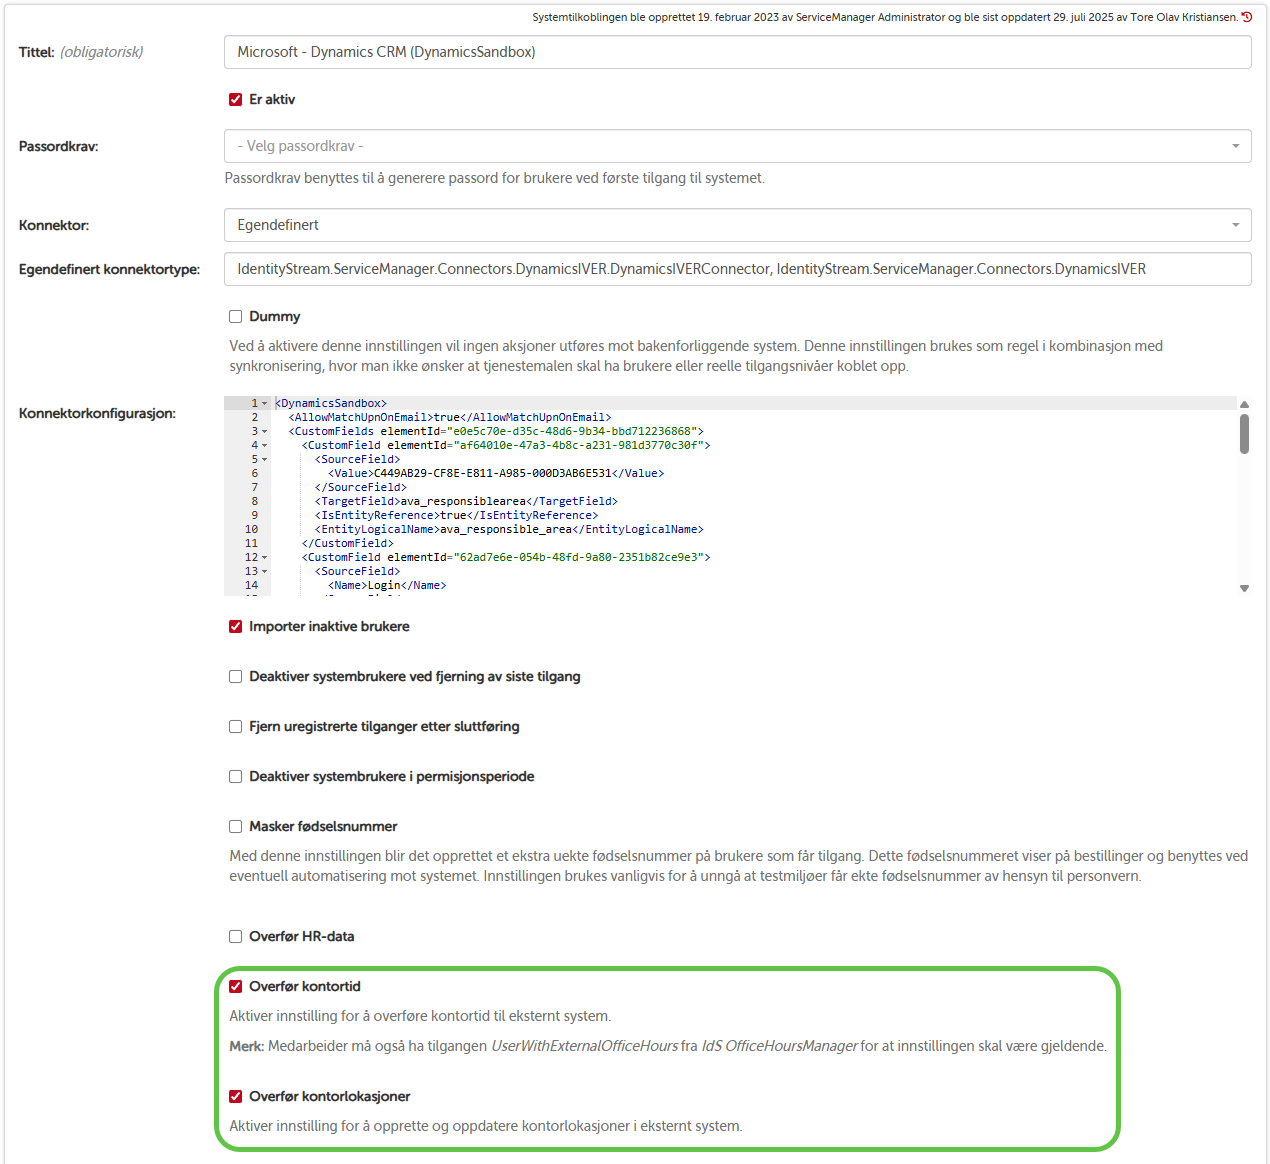Enable the Overfør HR-data option
Image resolution: width=1270 pixels, height=1164 pixels.
pyautogui.click(x=236, y=937)
